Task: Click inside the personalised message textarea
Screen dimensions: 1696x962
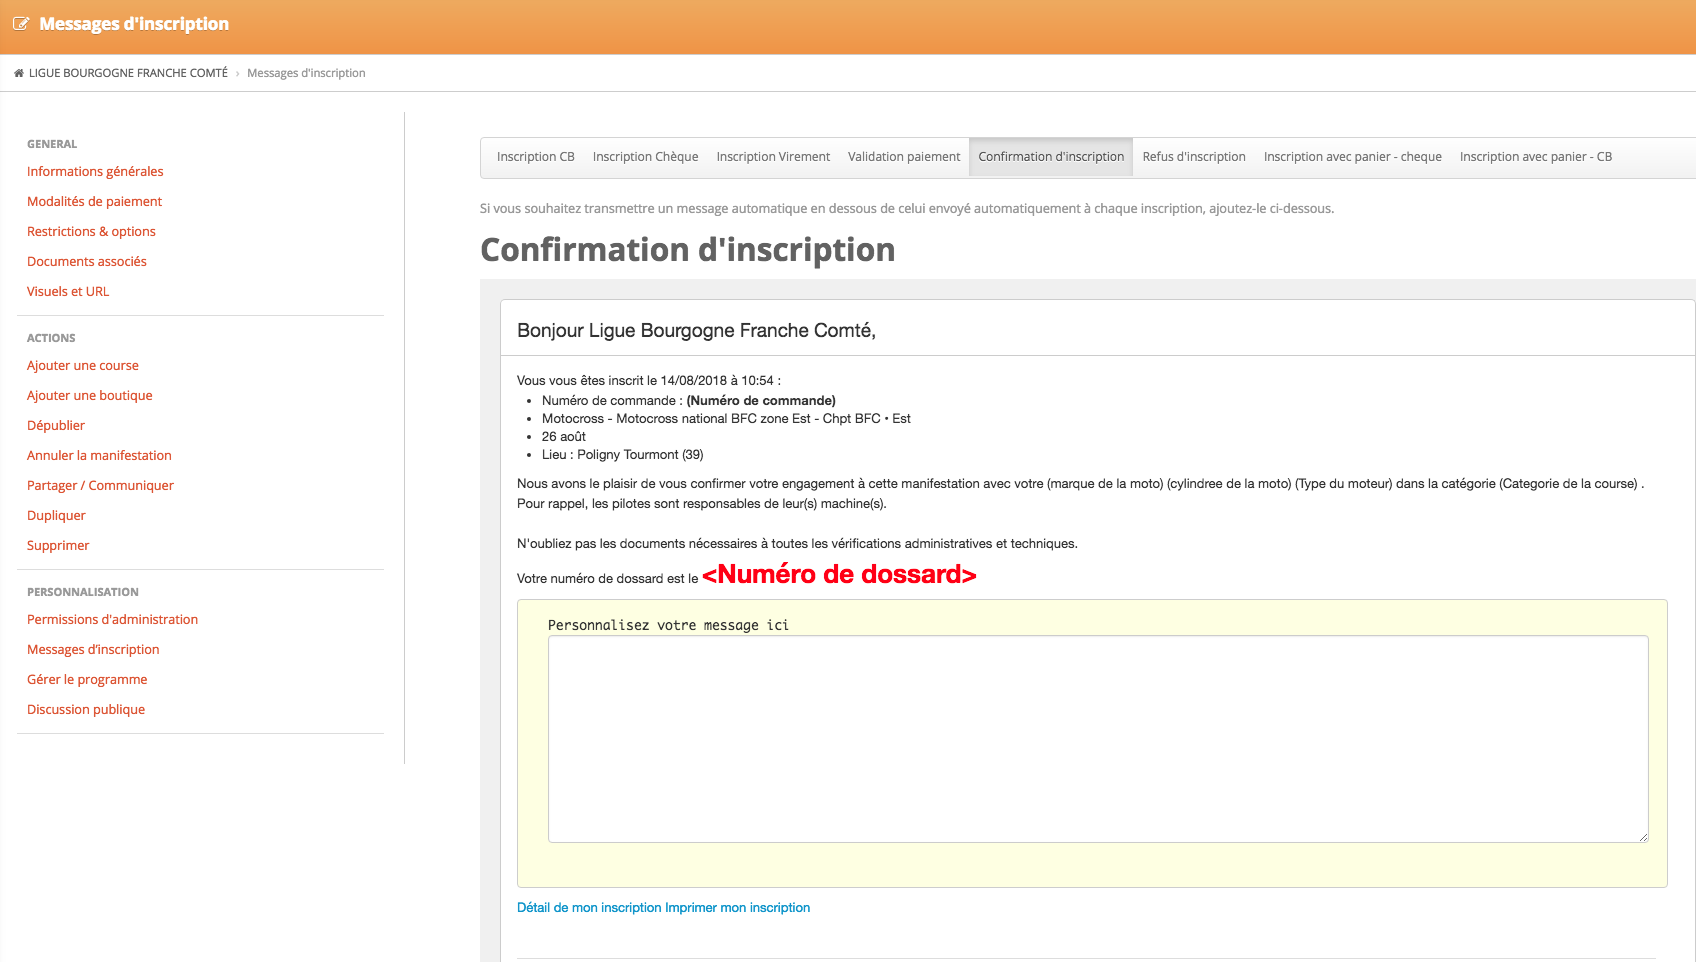Action: pos(1098,739)
